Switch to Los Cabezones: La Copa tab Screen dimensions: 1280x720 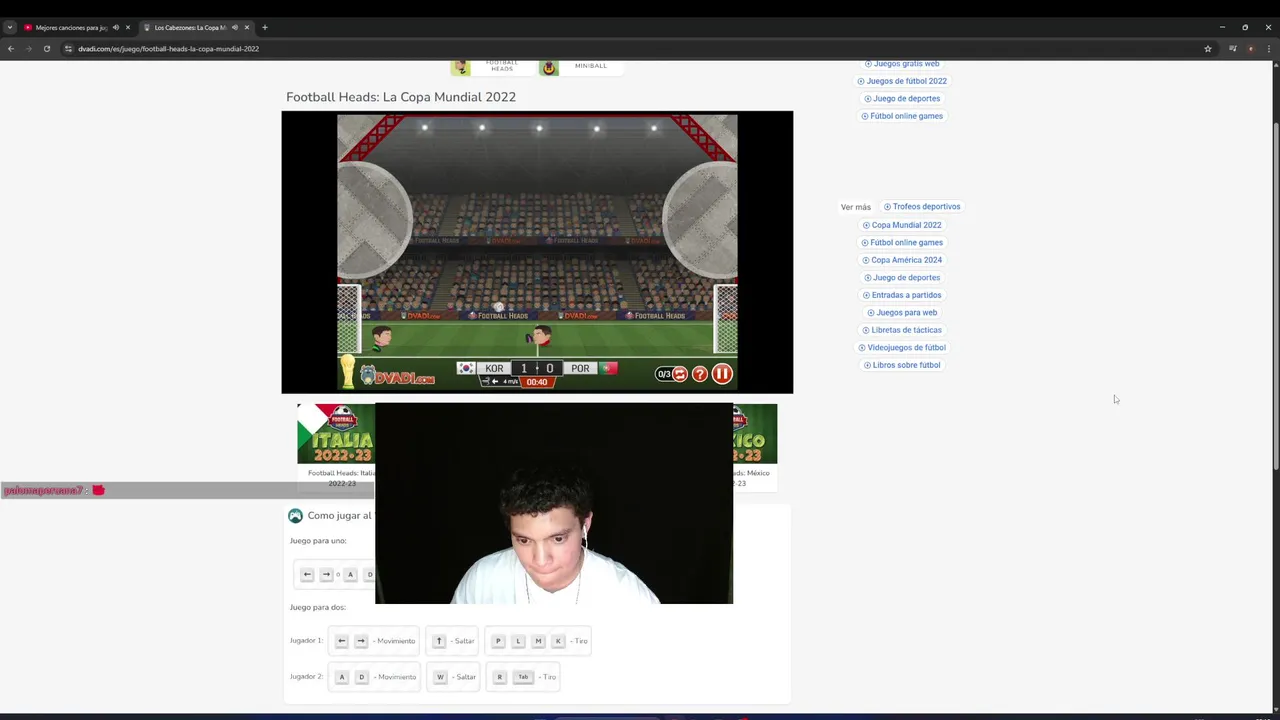click(x=190, y=27)
